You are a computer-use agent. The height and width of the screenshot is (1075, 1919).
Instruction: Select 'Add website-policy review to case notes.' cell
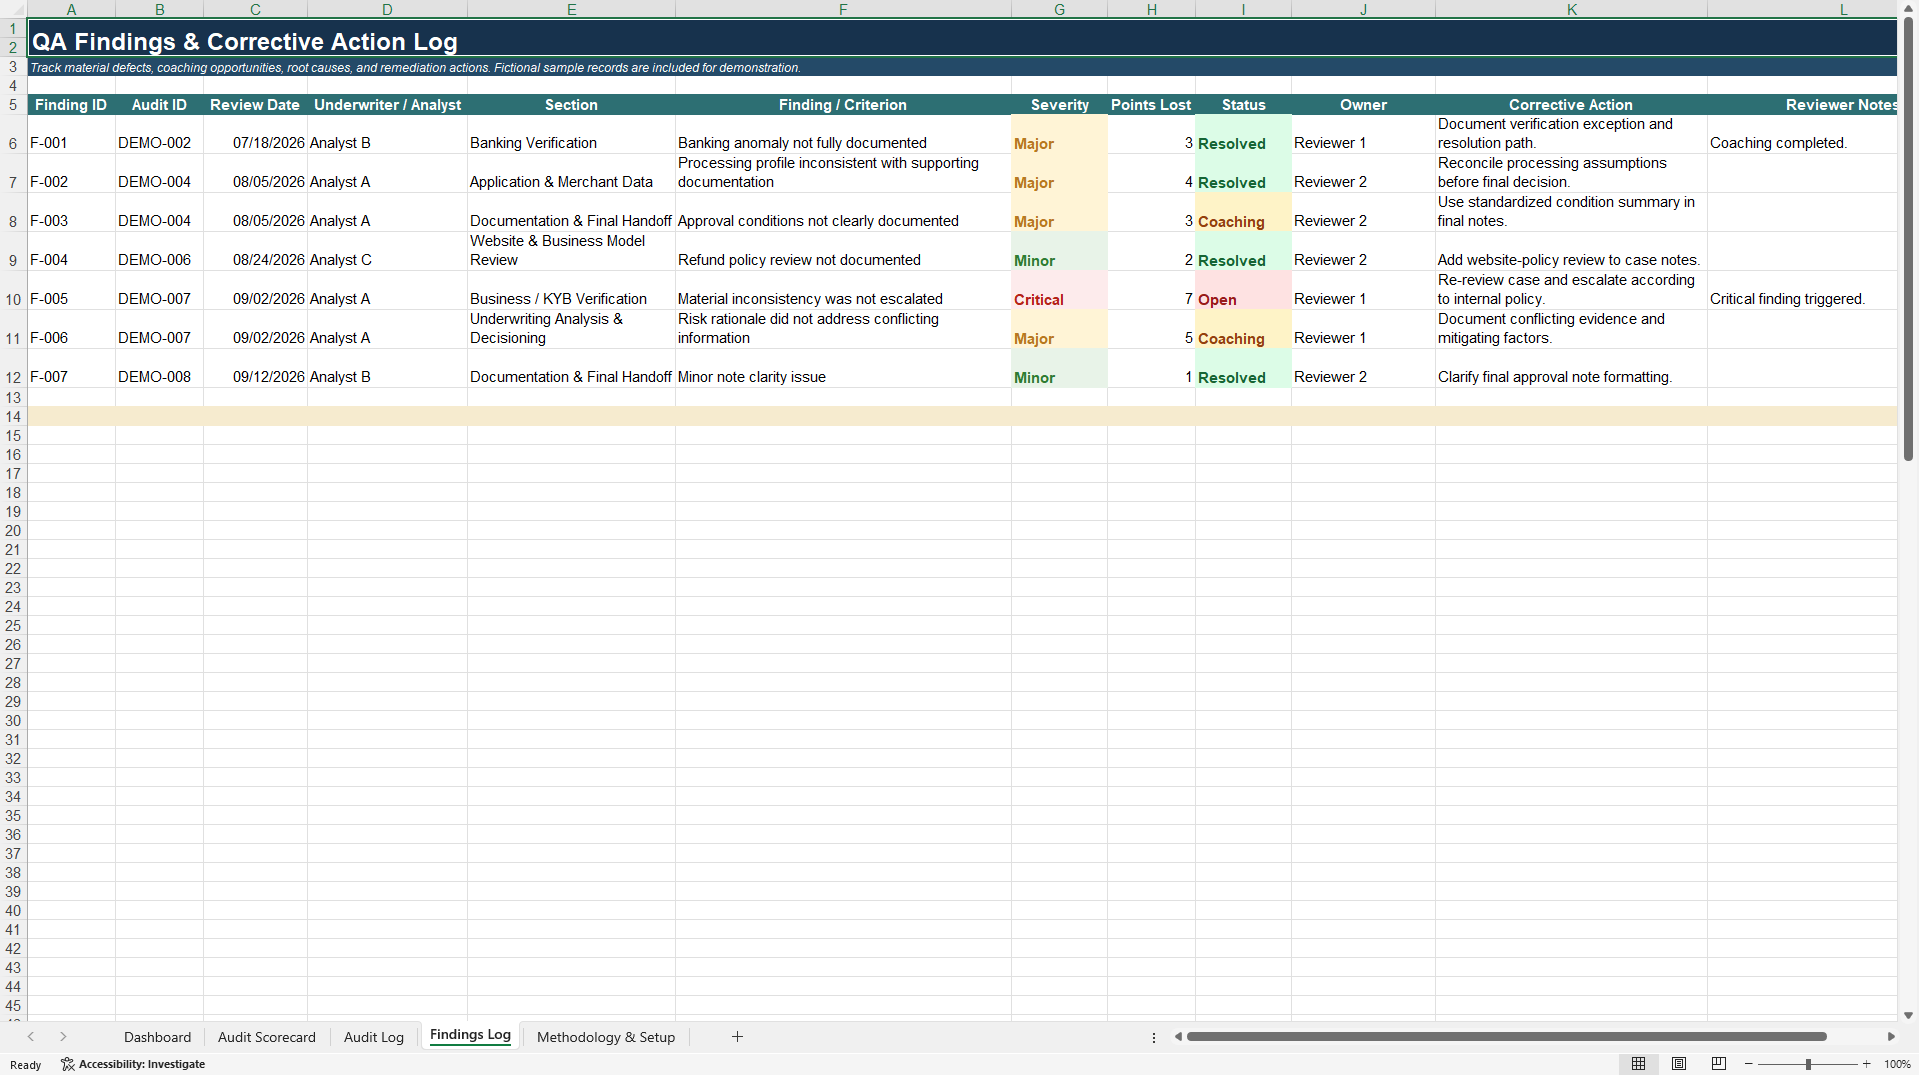tap(1571, 251)
